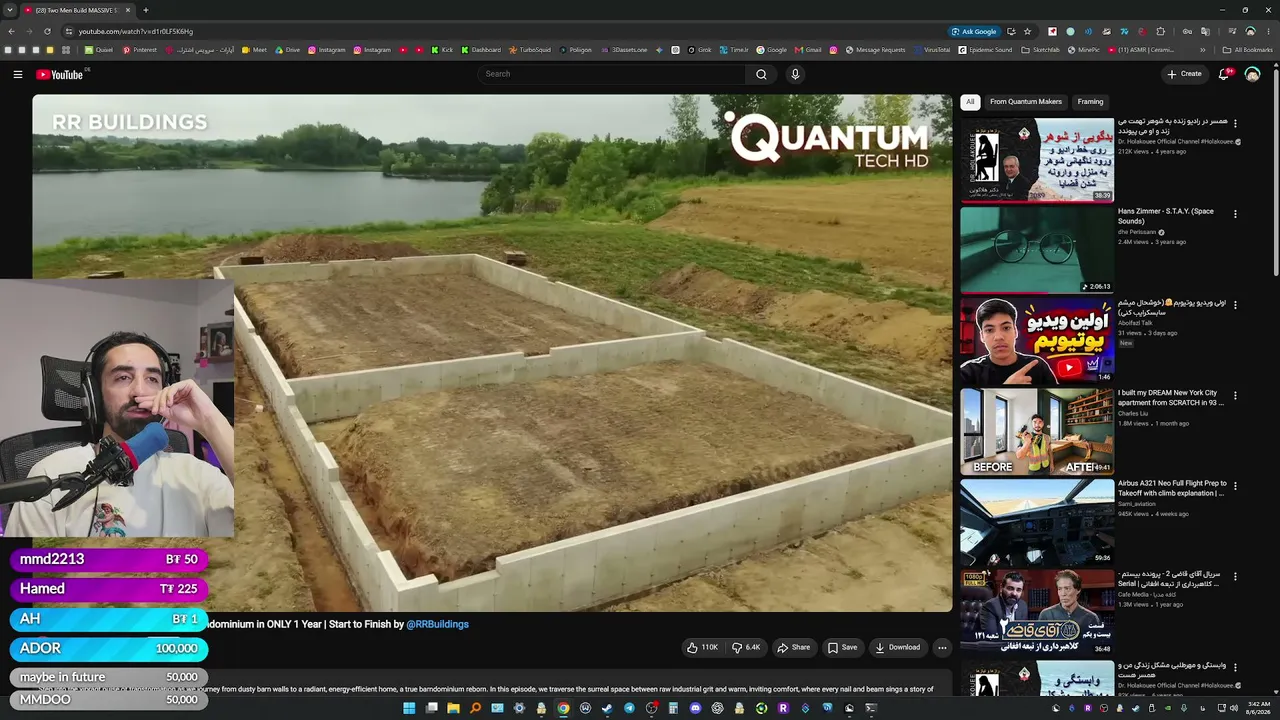Switch to the Two Men Build MASSIVE tab

75,10
